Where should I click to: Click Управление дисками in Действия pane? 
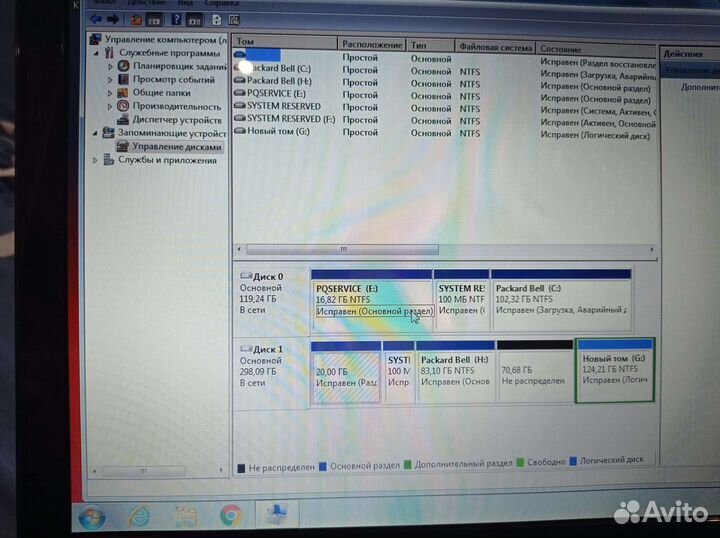coord(691,70)
